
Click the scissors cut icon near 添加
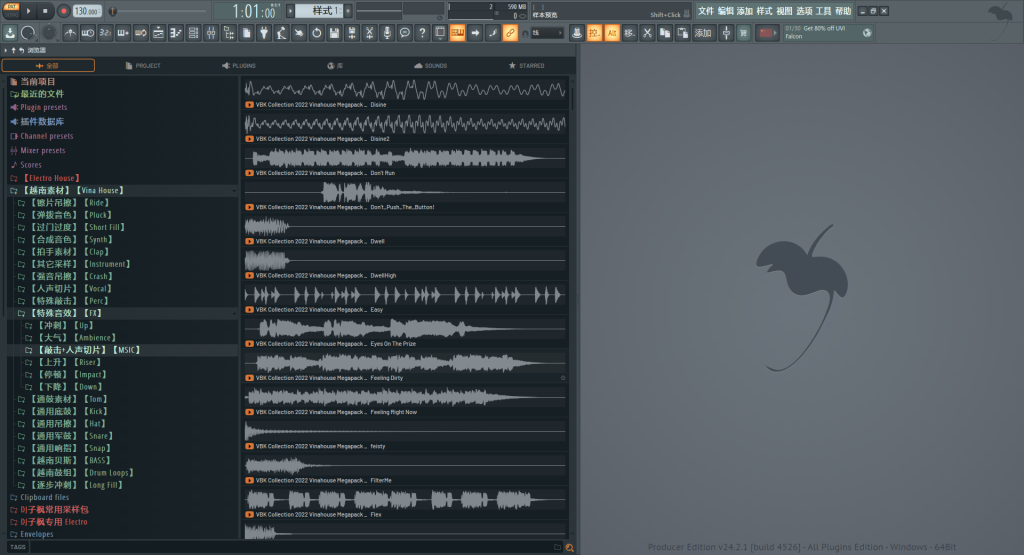coord(647,33)
